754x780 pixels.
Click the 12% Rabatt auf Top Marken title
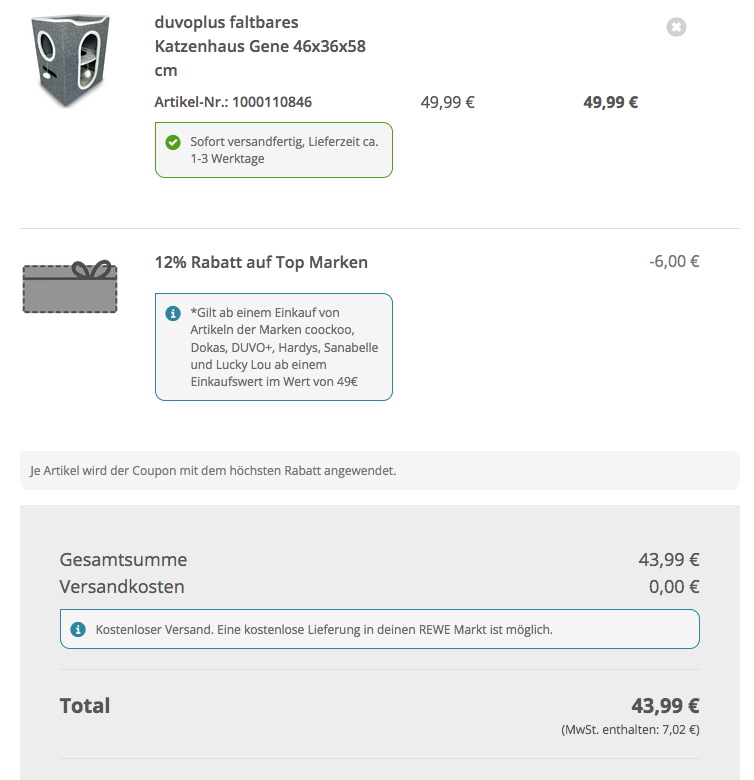click(261, 263)
